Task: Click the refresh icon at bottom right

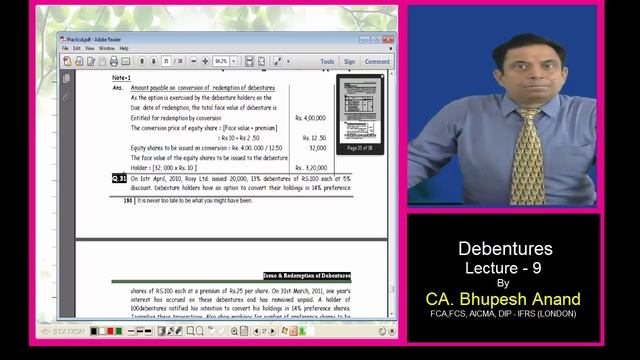Action: pos(382,331)
